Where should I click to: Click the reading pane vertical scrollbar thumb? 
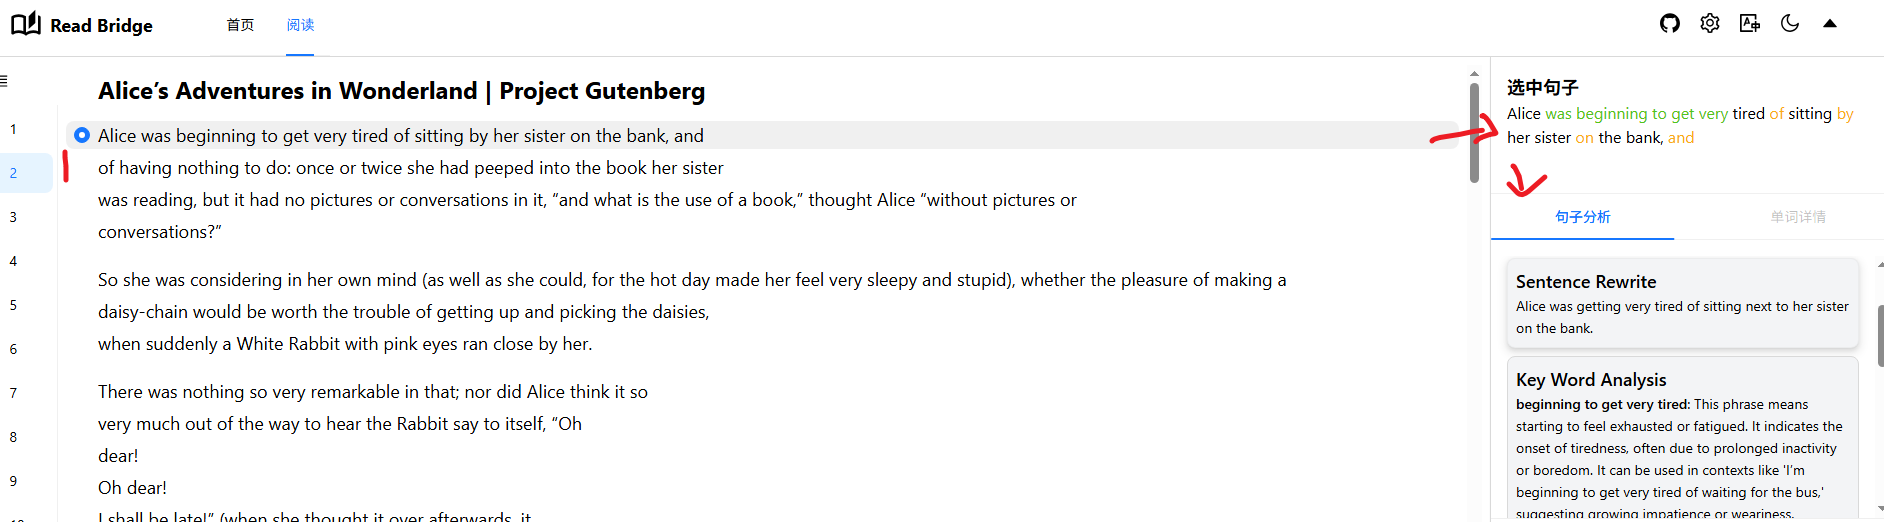[1474, 133]
